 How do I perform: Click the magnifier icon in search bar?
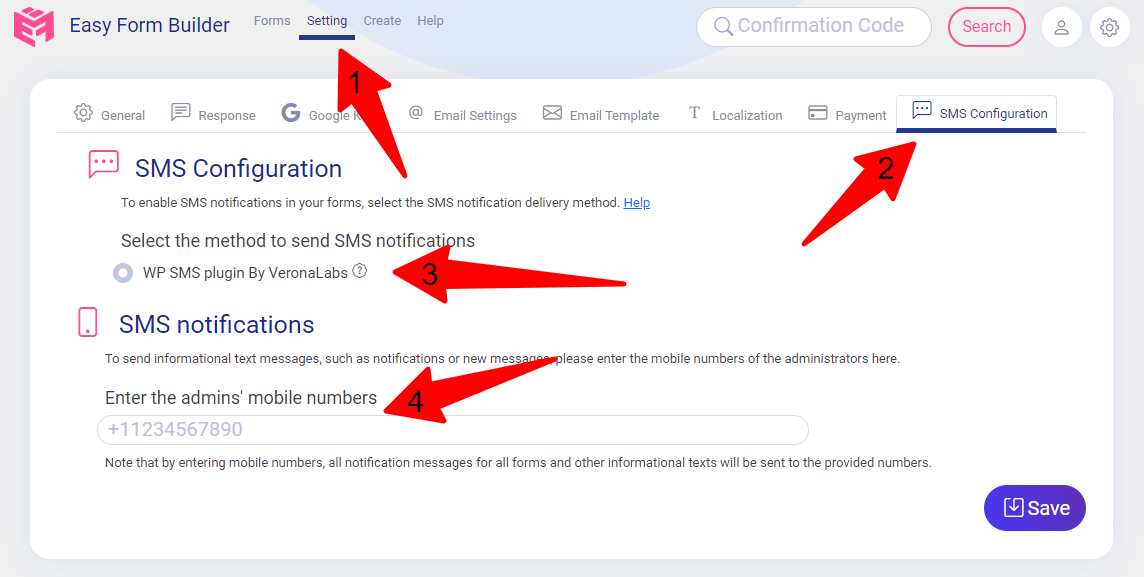click(722, 27)
